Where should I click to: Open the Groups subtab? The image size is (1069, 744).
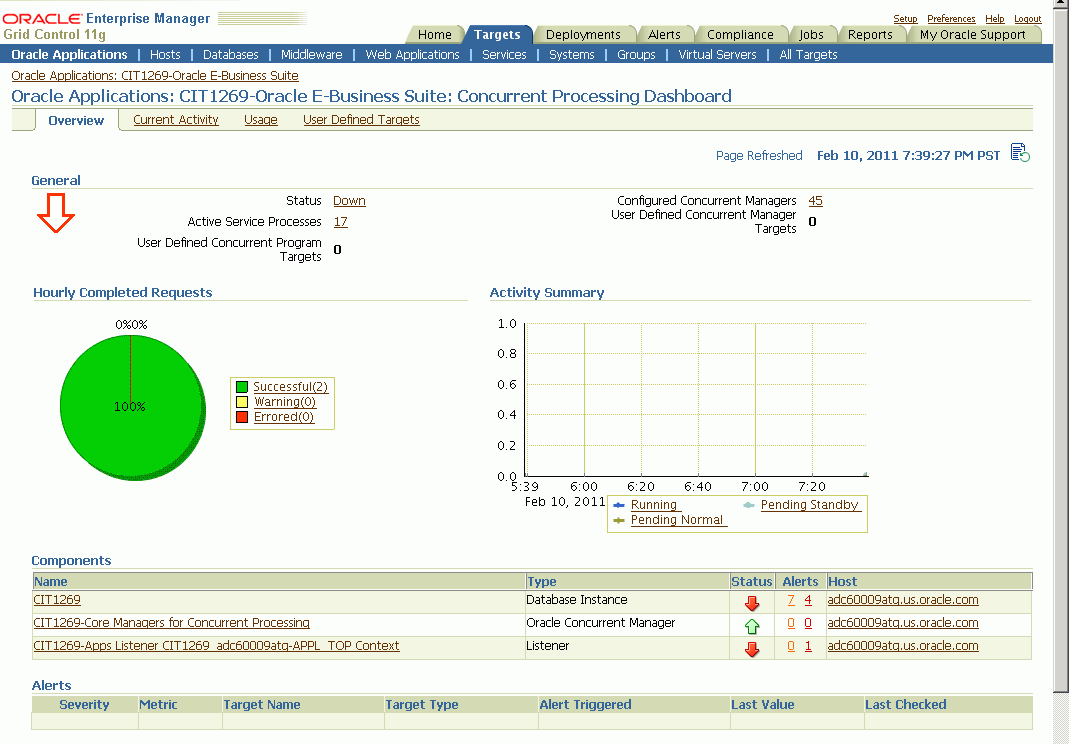636,55
